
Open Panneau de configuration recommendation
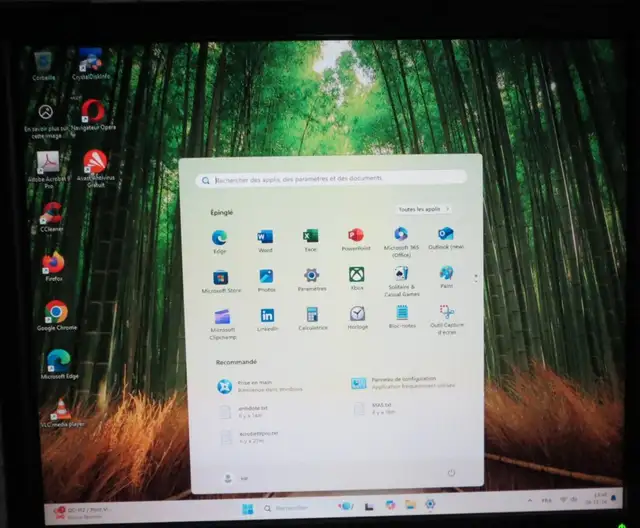point(403,382)
